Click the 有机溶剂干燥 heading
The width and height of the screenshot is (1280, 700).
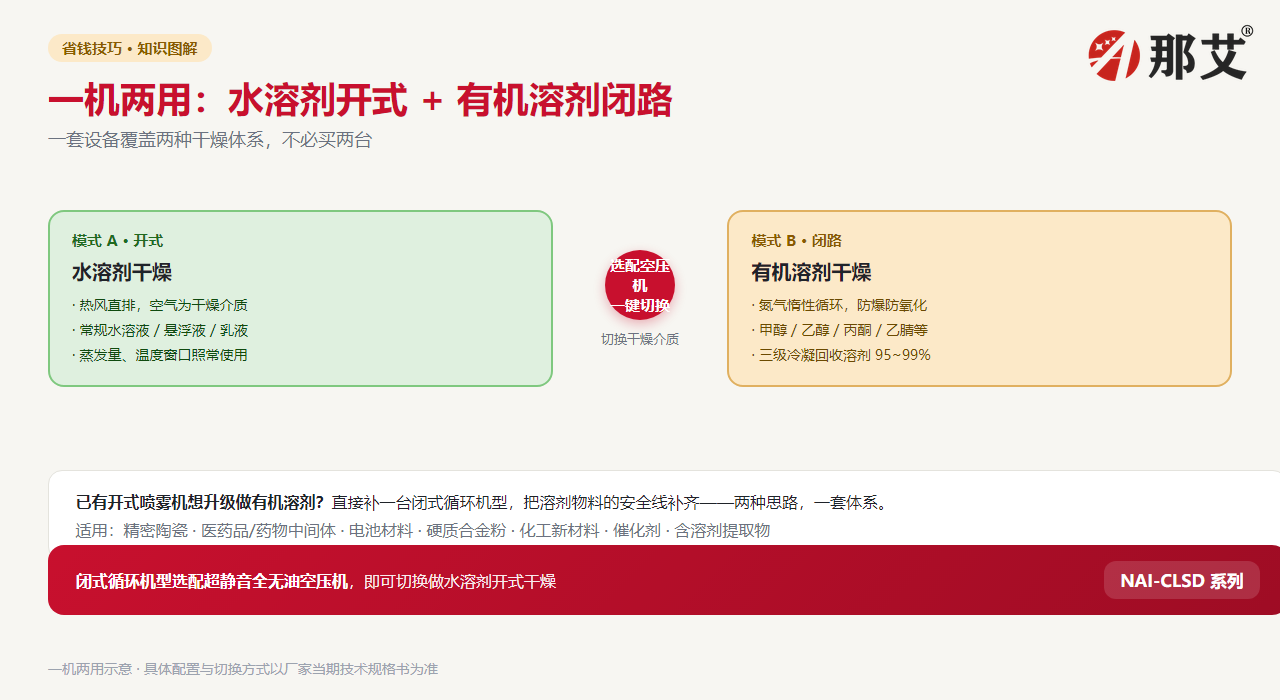811,272
